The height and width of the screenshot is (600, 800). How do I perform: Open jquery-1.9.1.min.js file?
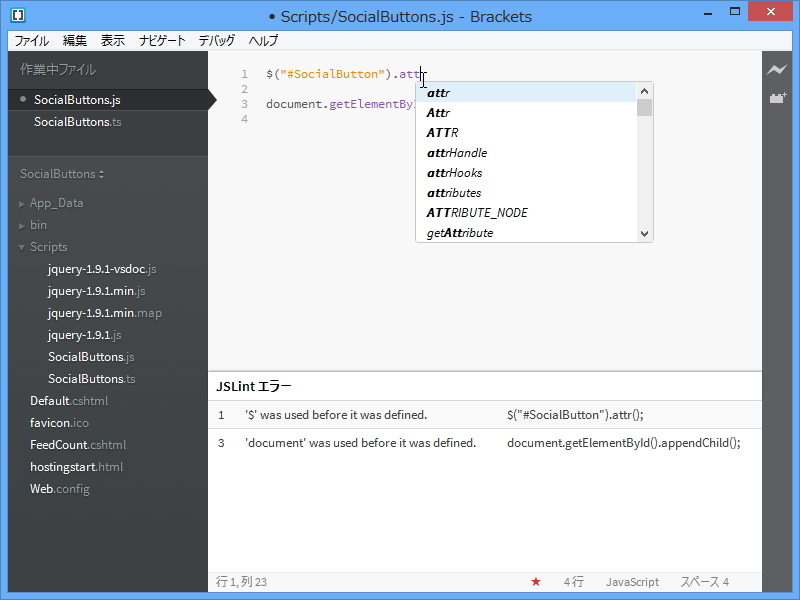pos(96,291)
